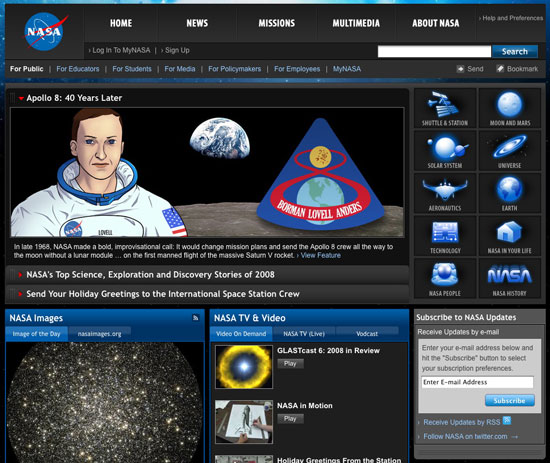This screenshot has height=463, width=550.
Task: Open the For Students section
Action: point(132,69)
